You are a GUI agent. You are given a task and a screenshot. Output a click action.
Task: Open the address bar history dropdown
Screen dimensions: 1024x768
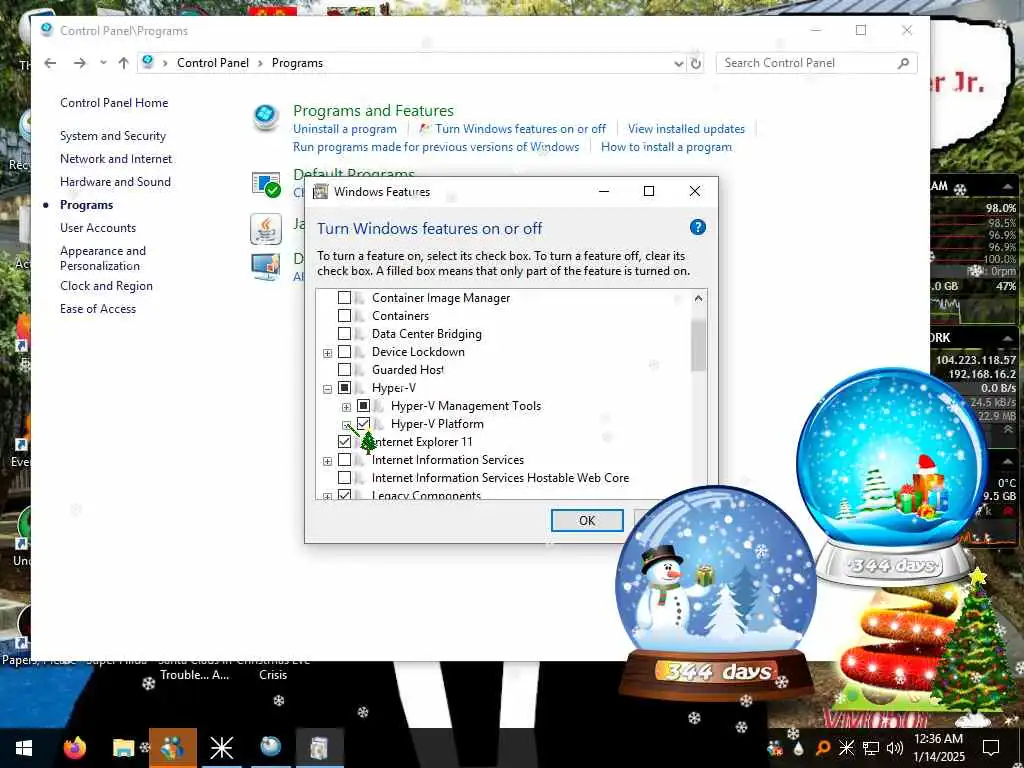coord(679,63)
